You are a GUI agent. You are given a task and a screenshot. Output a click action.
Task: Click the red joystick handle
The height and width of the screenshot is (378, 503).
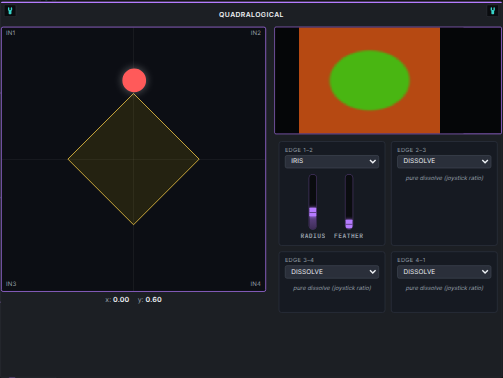(x=134, y=80)
